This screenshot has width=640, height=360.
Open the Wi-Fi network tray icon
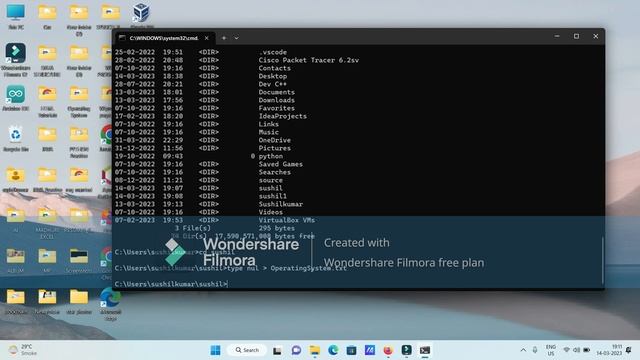tap(567, 350)
